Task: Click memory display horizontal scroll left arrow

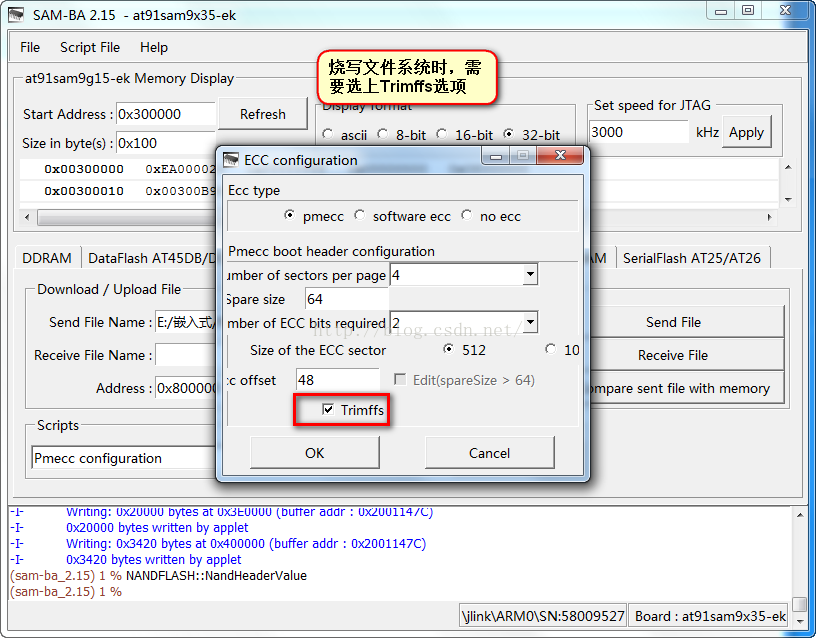Action: (x=27, y=217)
